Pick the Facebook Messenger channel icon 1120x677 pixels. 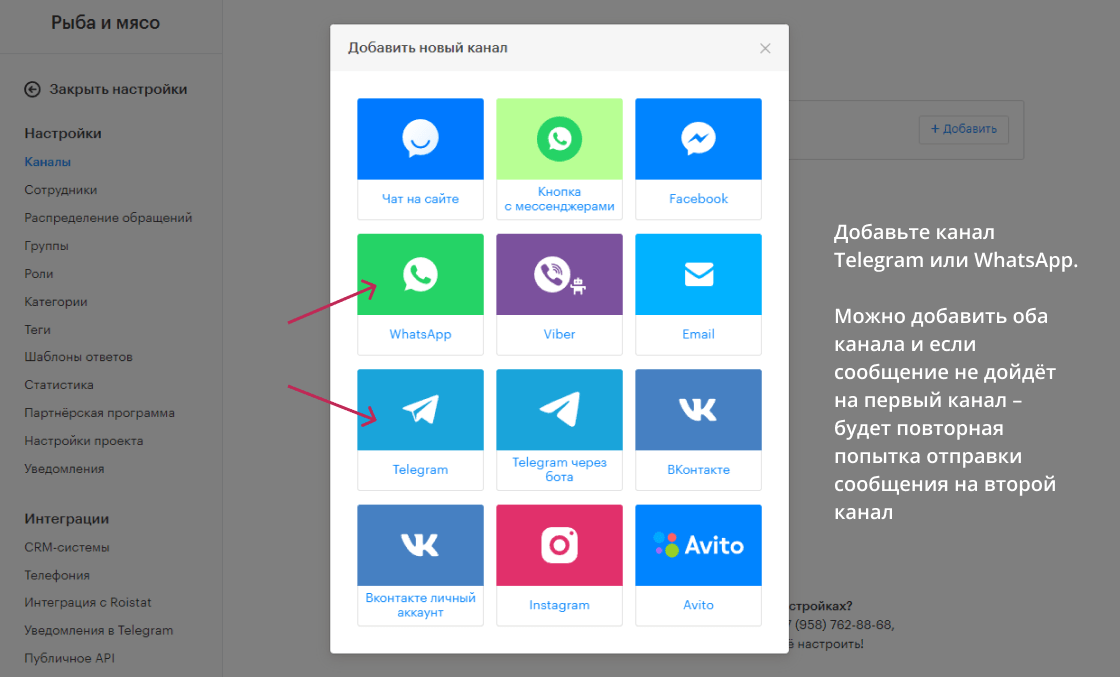coord(698,139)
